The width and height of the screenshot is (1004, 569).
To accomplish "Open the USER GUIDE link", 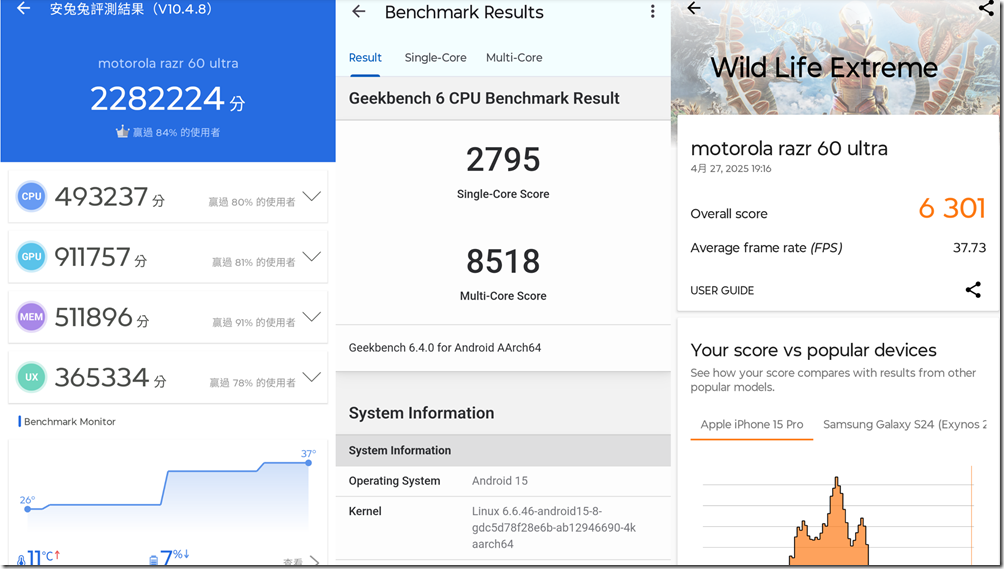I will (x=722, y=291).
